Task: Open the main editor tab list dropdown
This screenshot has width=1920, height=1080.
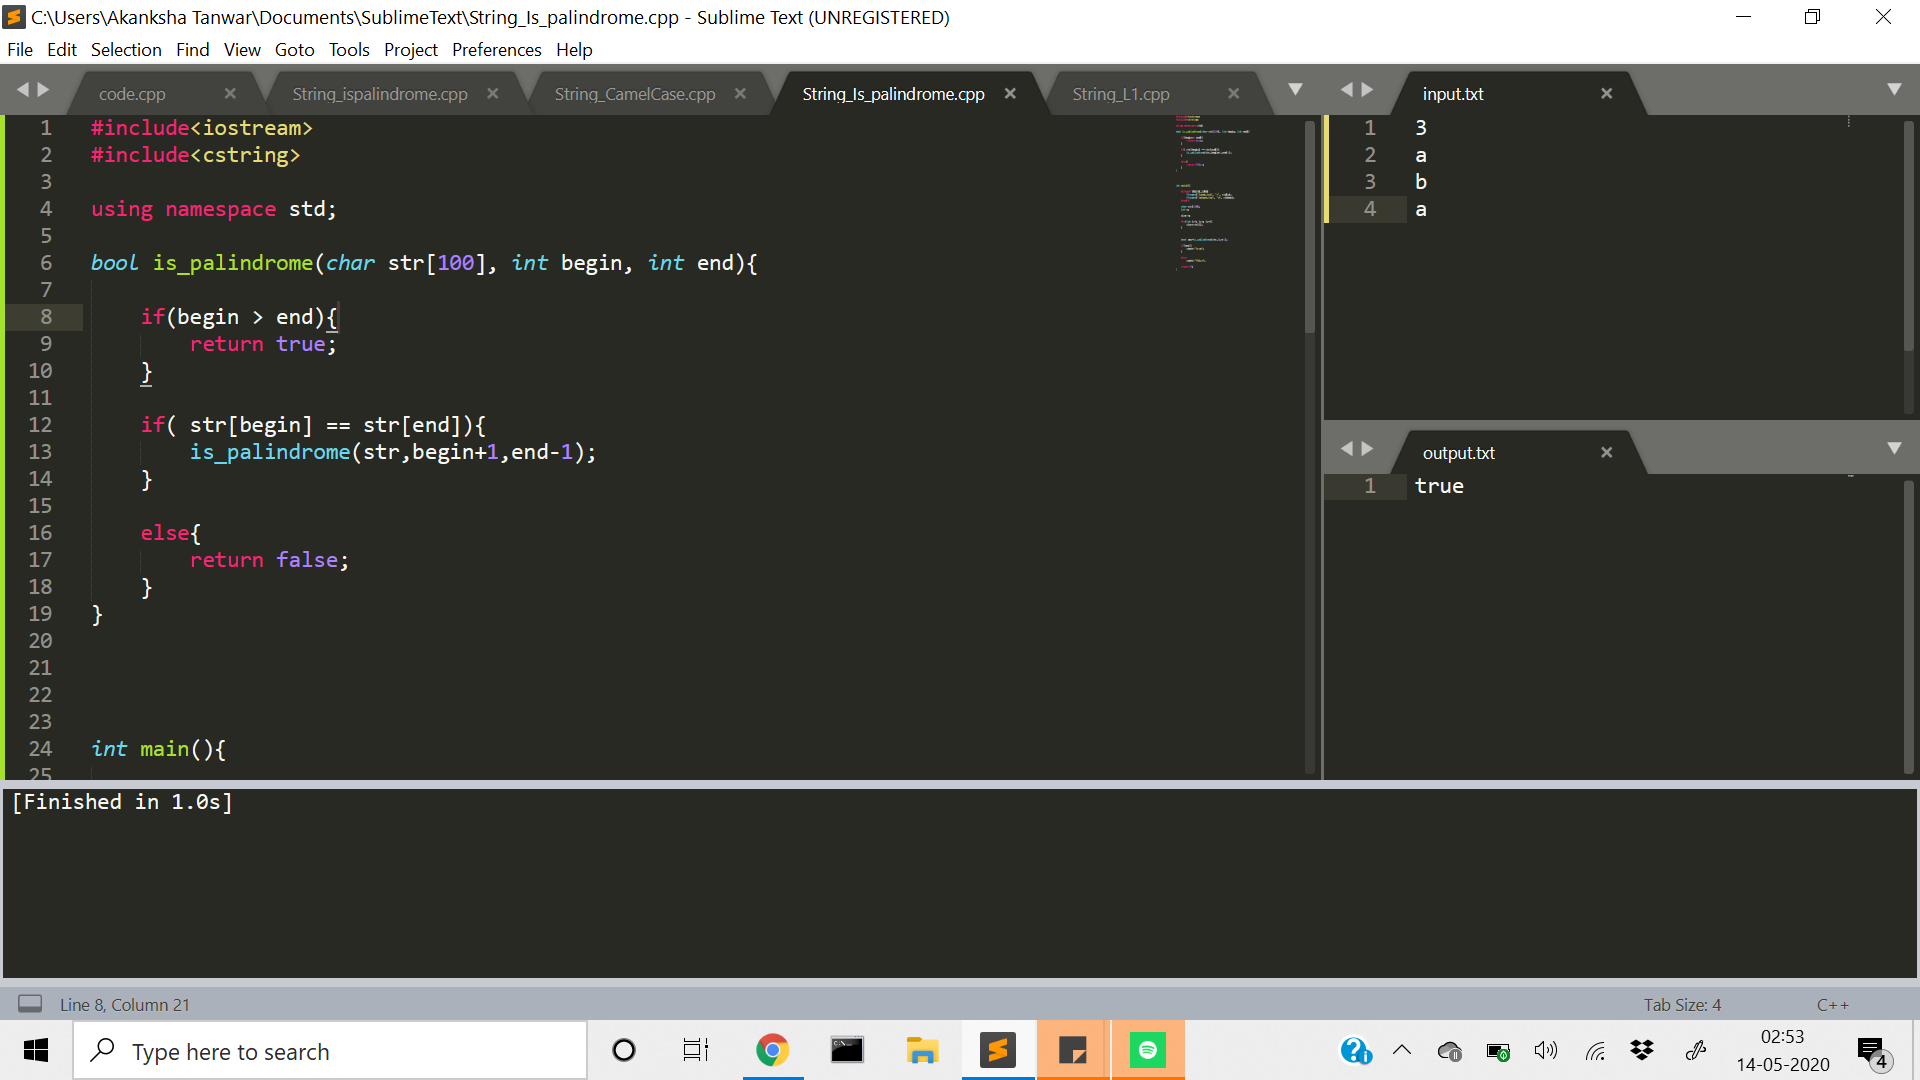Action: [x=1295, y=90]
